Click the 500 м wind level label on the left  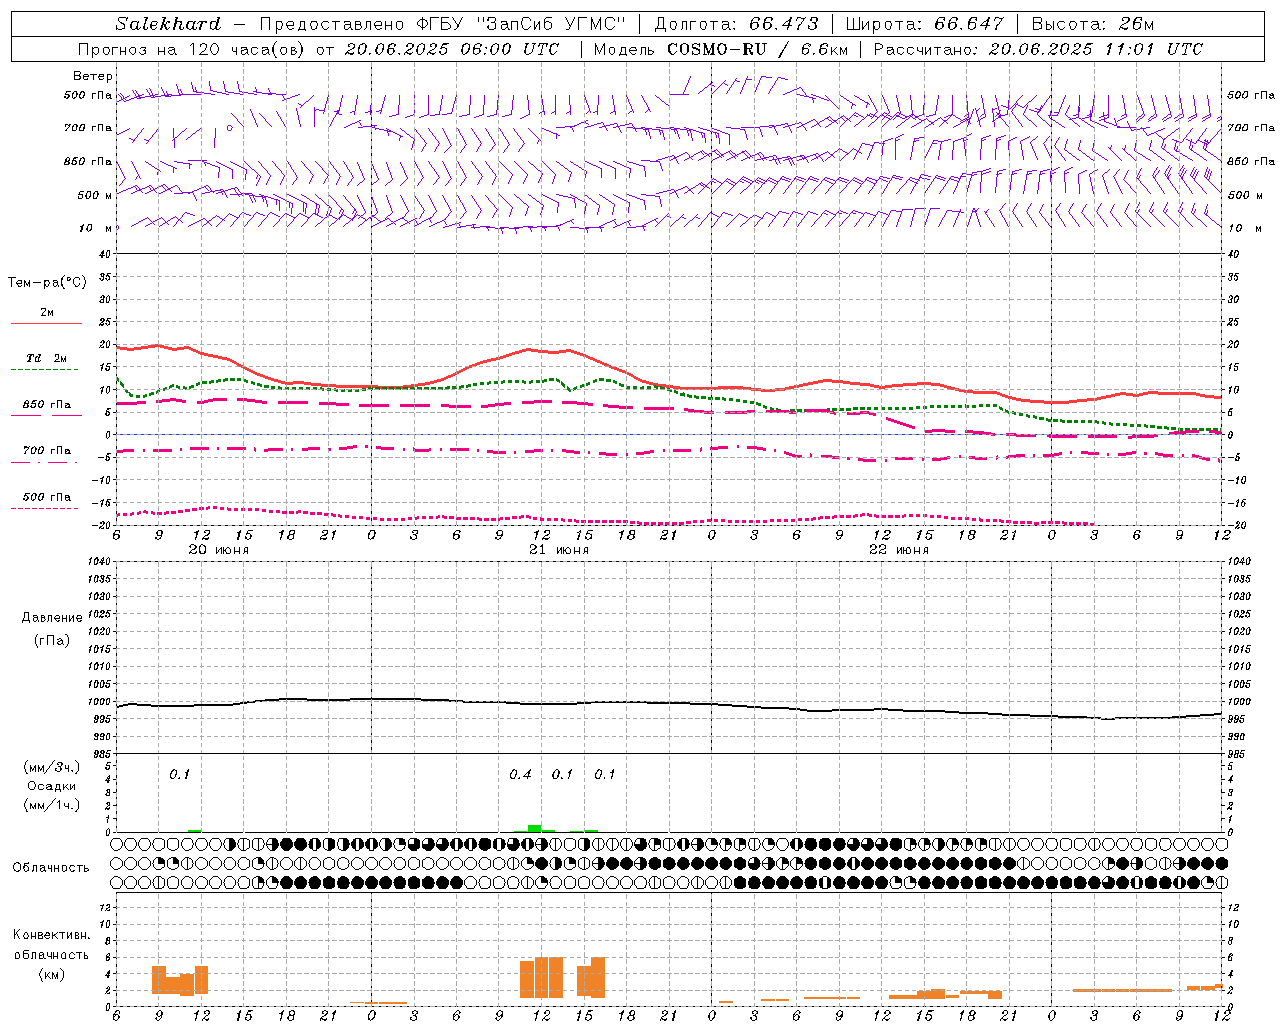pyautogui.click(x=96, y=195)
